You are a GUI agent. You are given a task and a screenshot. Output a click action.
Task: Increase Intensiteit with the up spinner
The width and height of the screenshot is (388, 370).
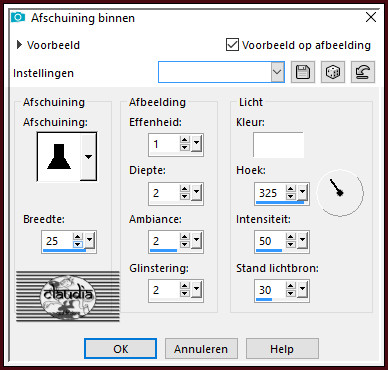point(291,236)
